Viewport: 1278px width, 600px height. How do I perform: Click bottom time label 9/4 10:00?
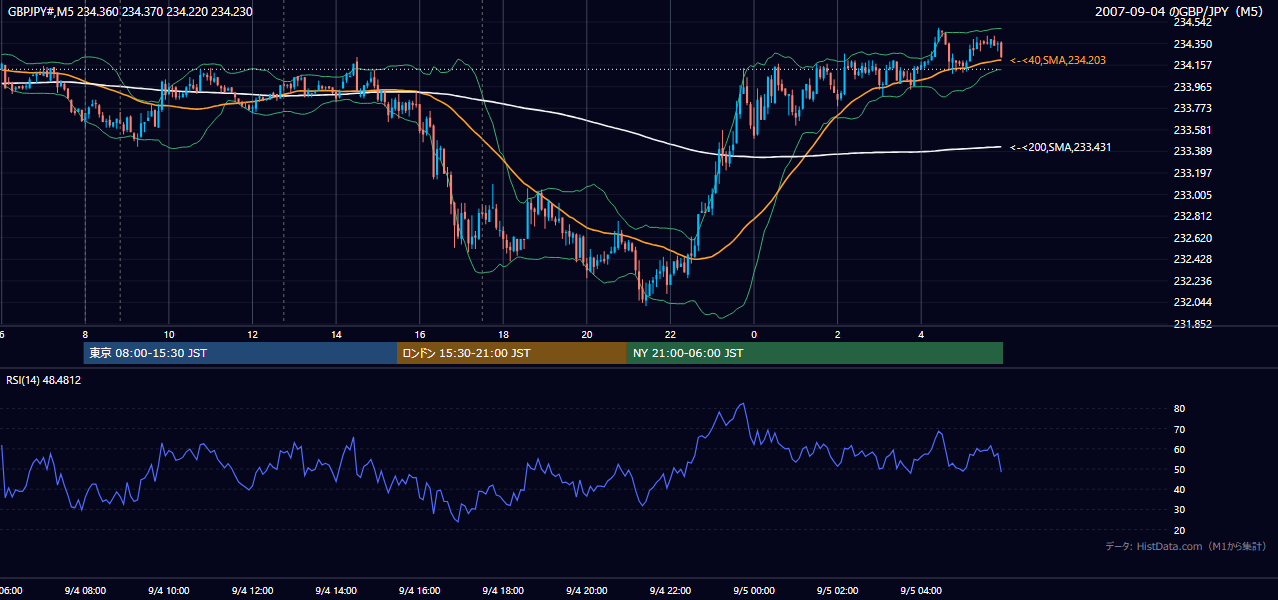(x=168, y=591)
